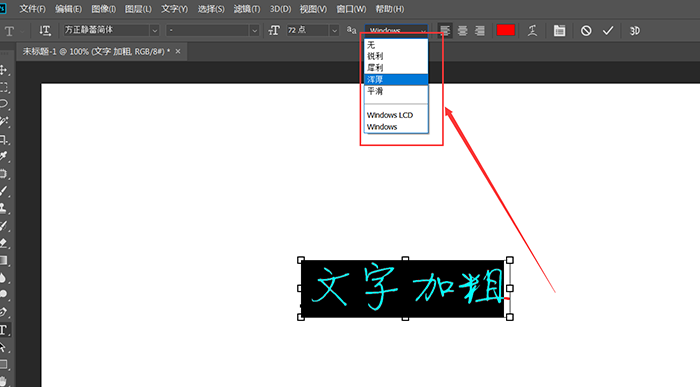This screenshot has width=700, height=387.
Task: Choose Windows option in dropdown list
Action: [396, 127]
